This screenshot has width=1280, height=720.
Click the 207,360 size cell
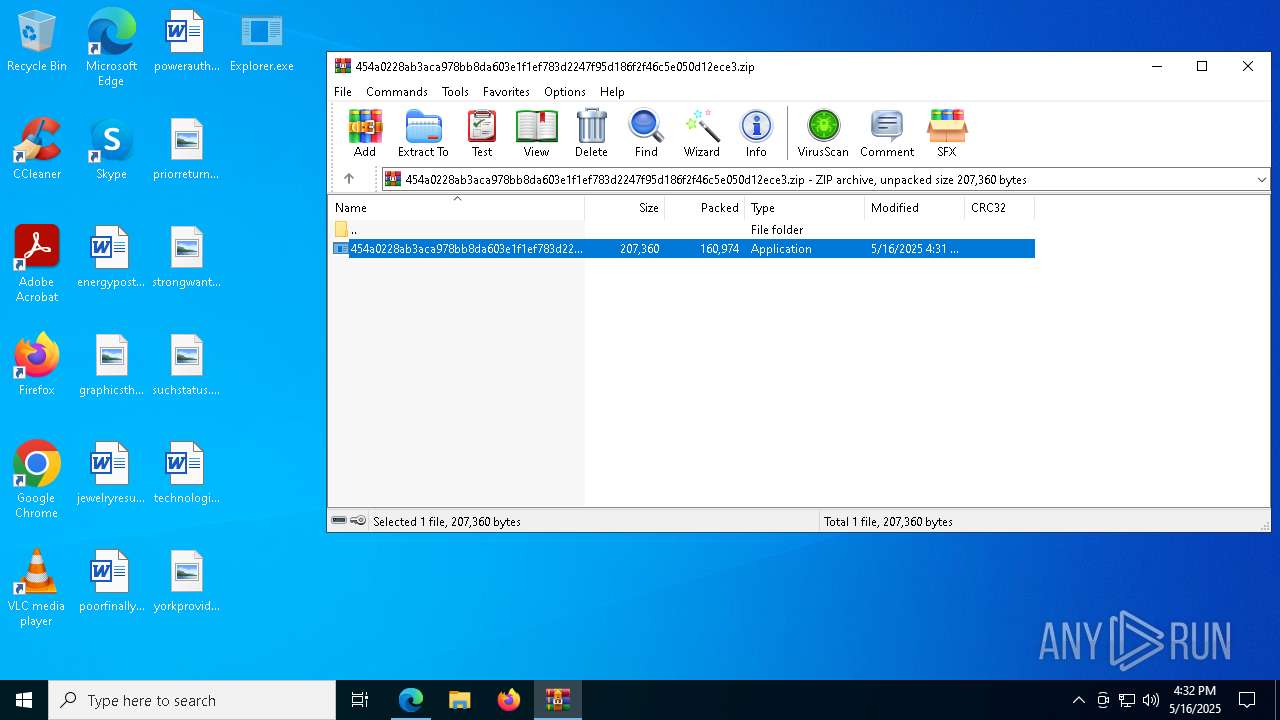click(639, 249)
